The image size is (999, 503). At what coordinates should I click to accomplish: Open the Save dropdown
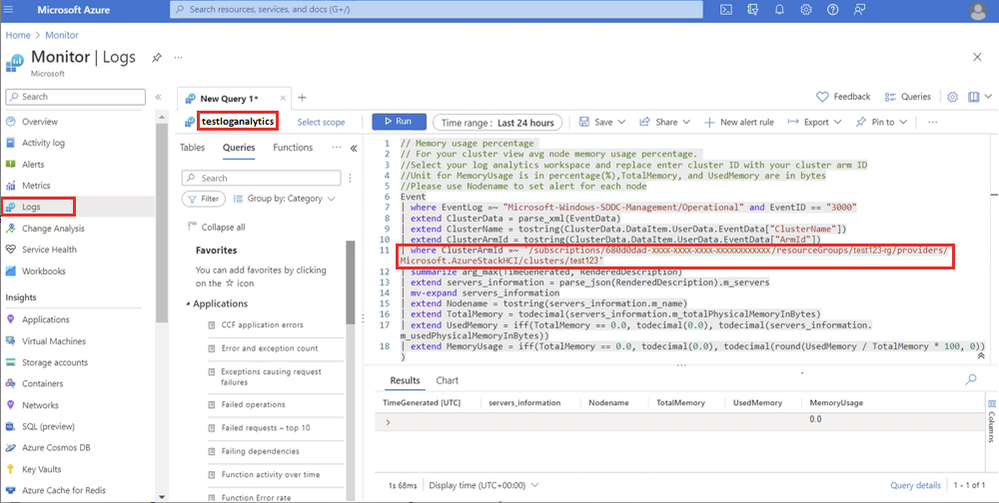click(x=602, y=122)
